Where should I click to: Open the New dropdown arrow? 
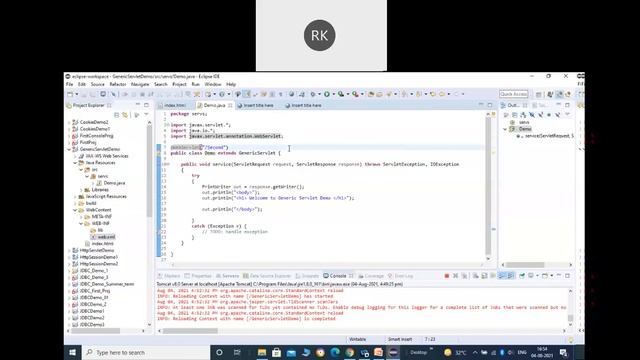[x=77, y=94]
